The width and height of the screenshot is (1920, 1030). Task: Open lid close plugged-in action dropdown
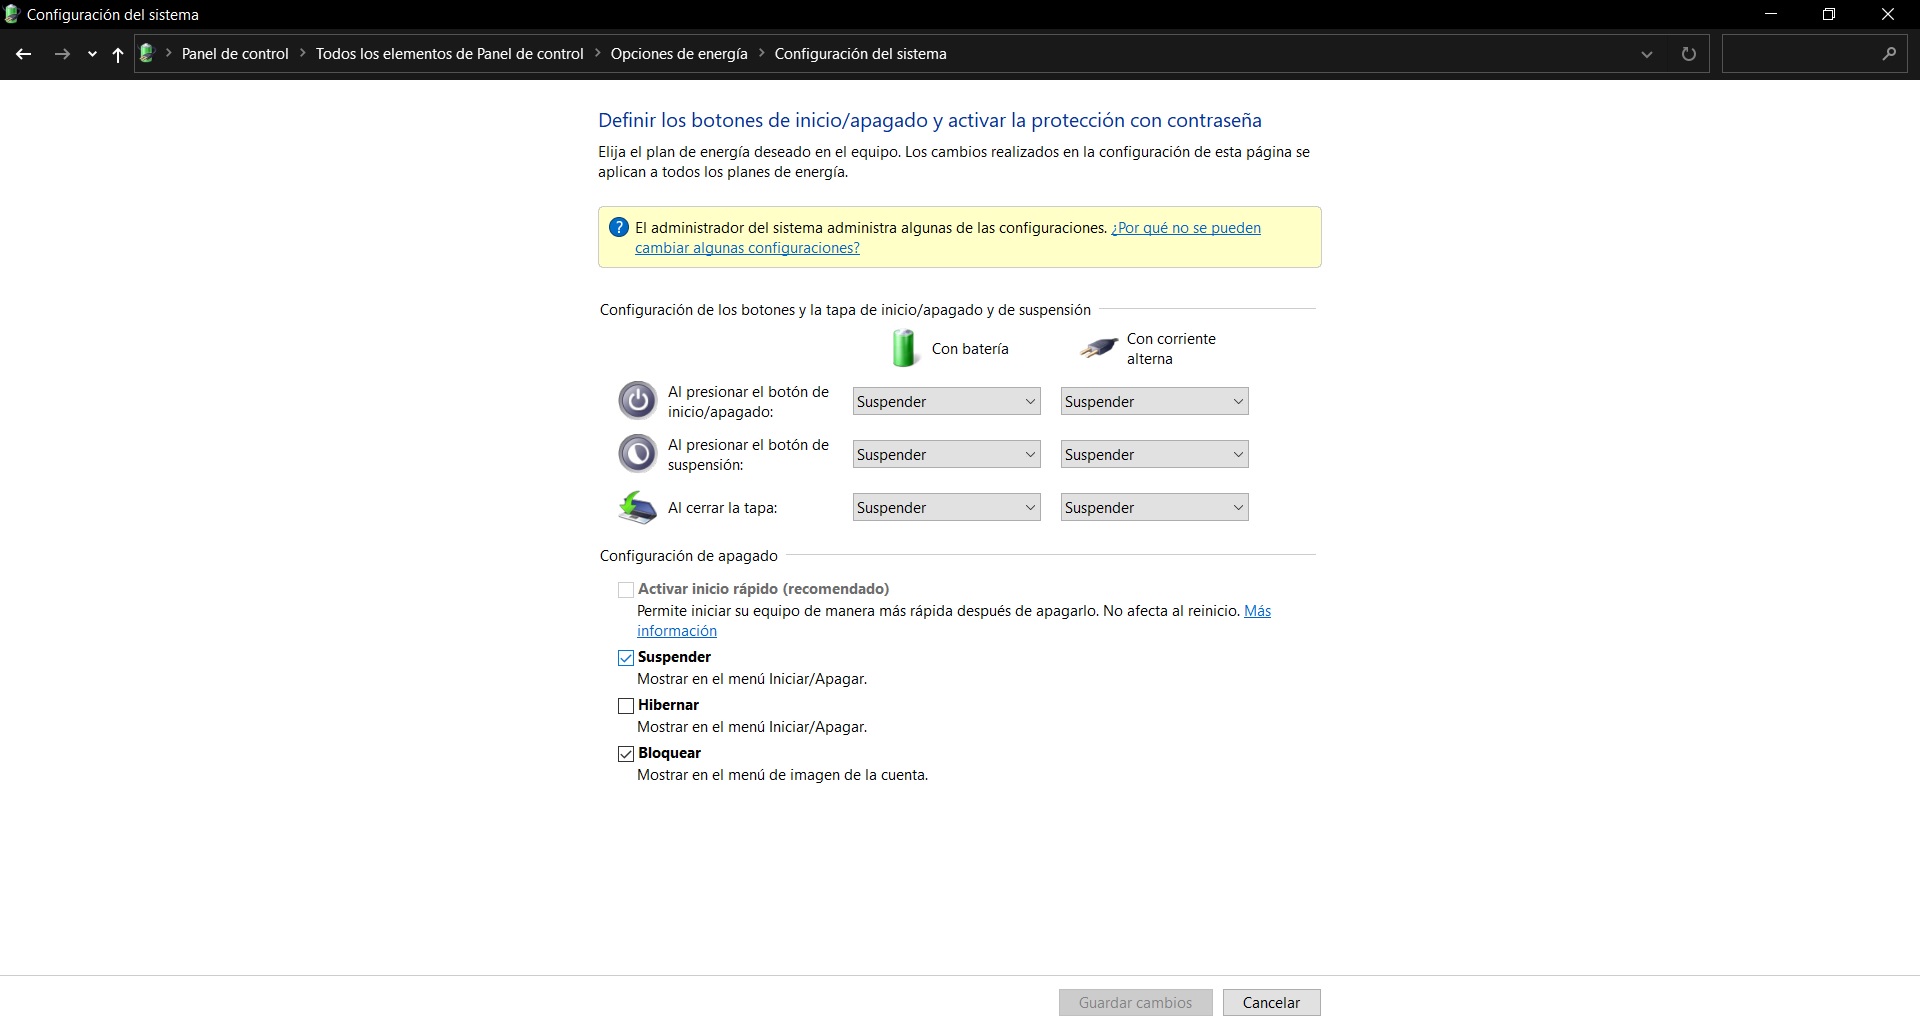pos(1154,508)
